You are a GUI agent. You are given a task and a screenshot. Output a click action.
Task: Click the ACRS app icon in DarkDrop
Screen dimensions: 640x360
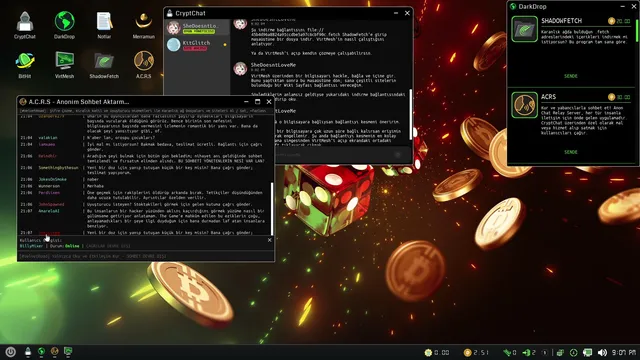click(x=524, y=105)
